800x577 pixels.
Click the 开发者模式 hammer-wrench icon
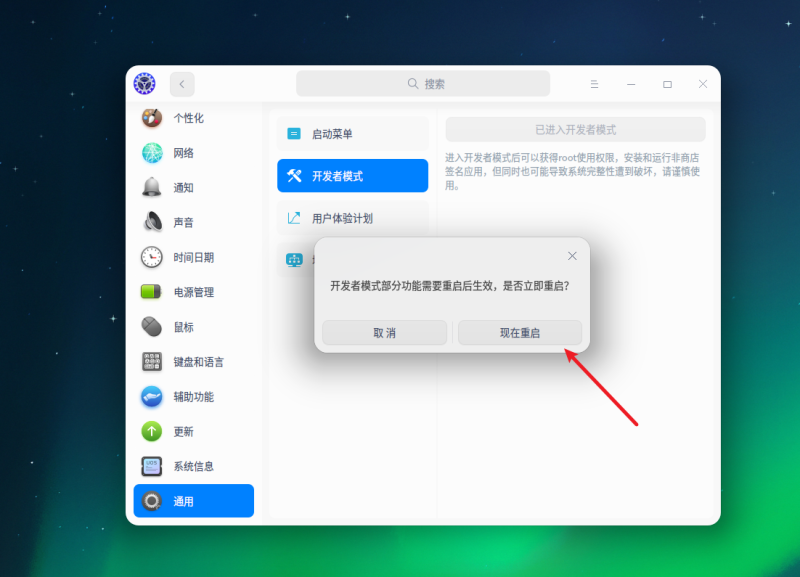pos(294,176)
